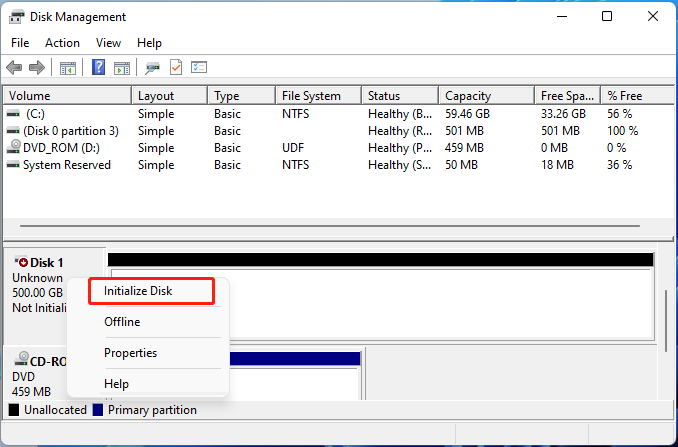Click Show/Hide Action Pane toolbar icon

(x=122, y=68)
